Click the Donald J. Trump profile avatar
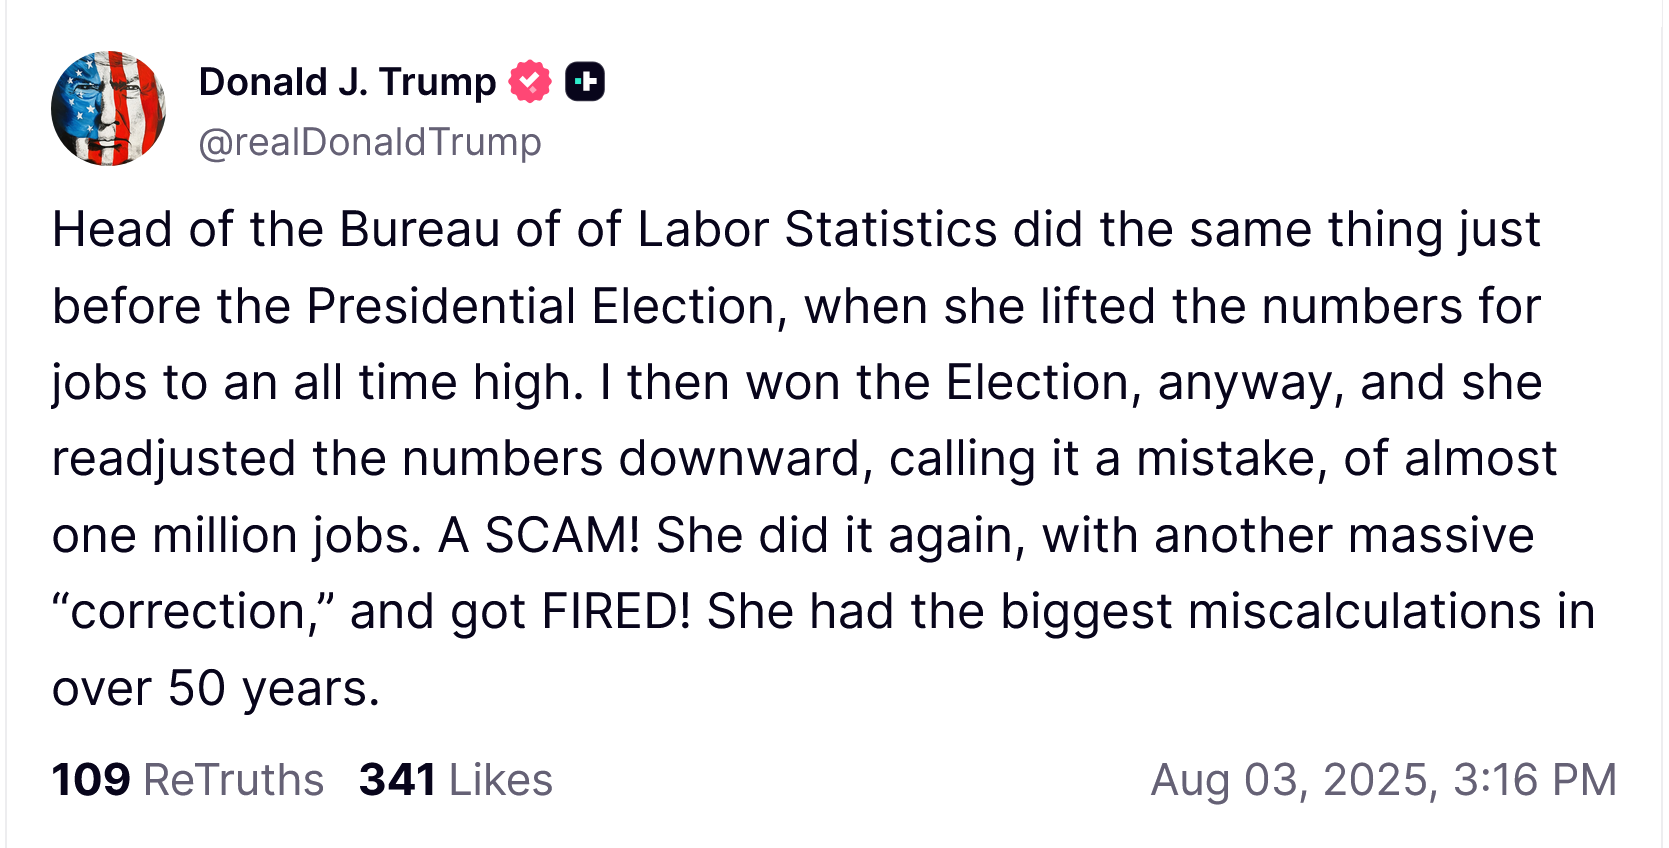1669x848 pixels. pos(108,108)
